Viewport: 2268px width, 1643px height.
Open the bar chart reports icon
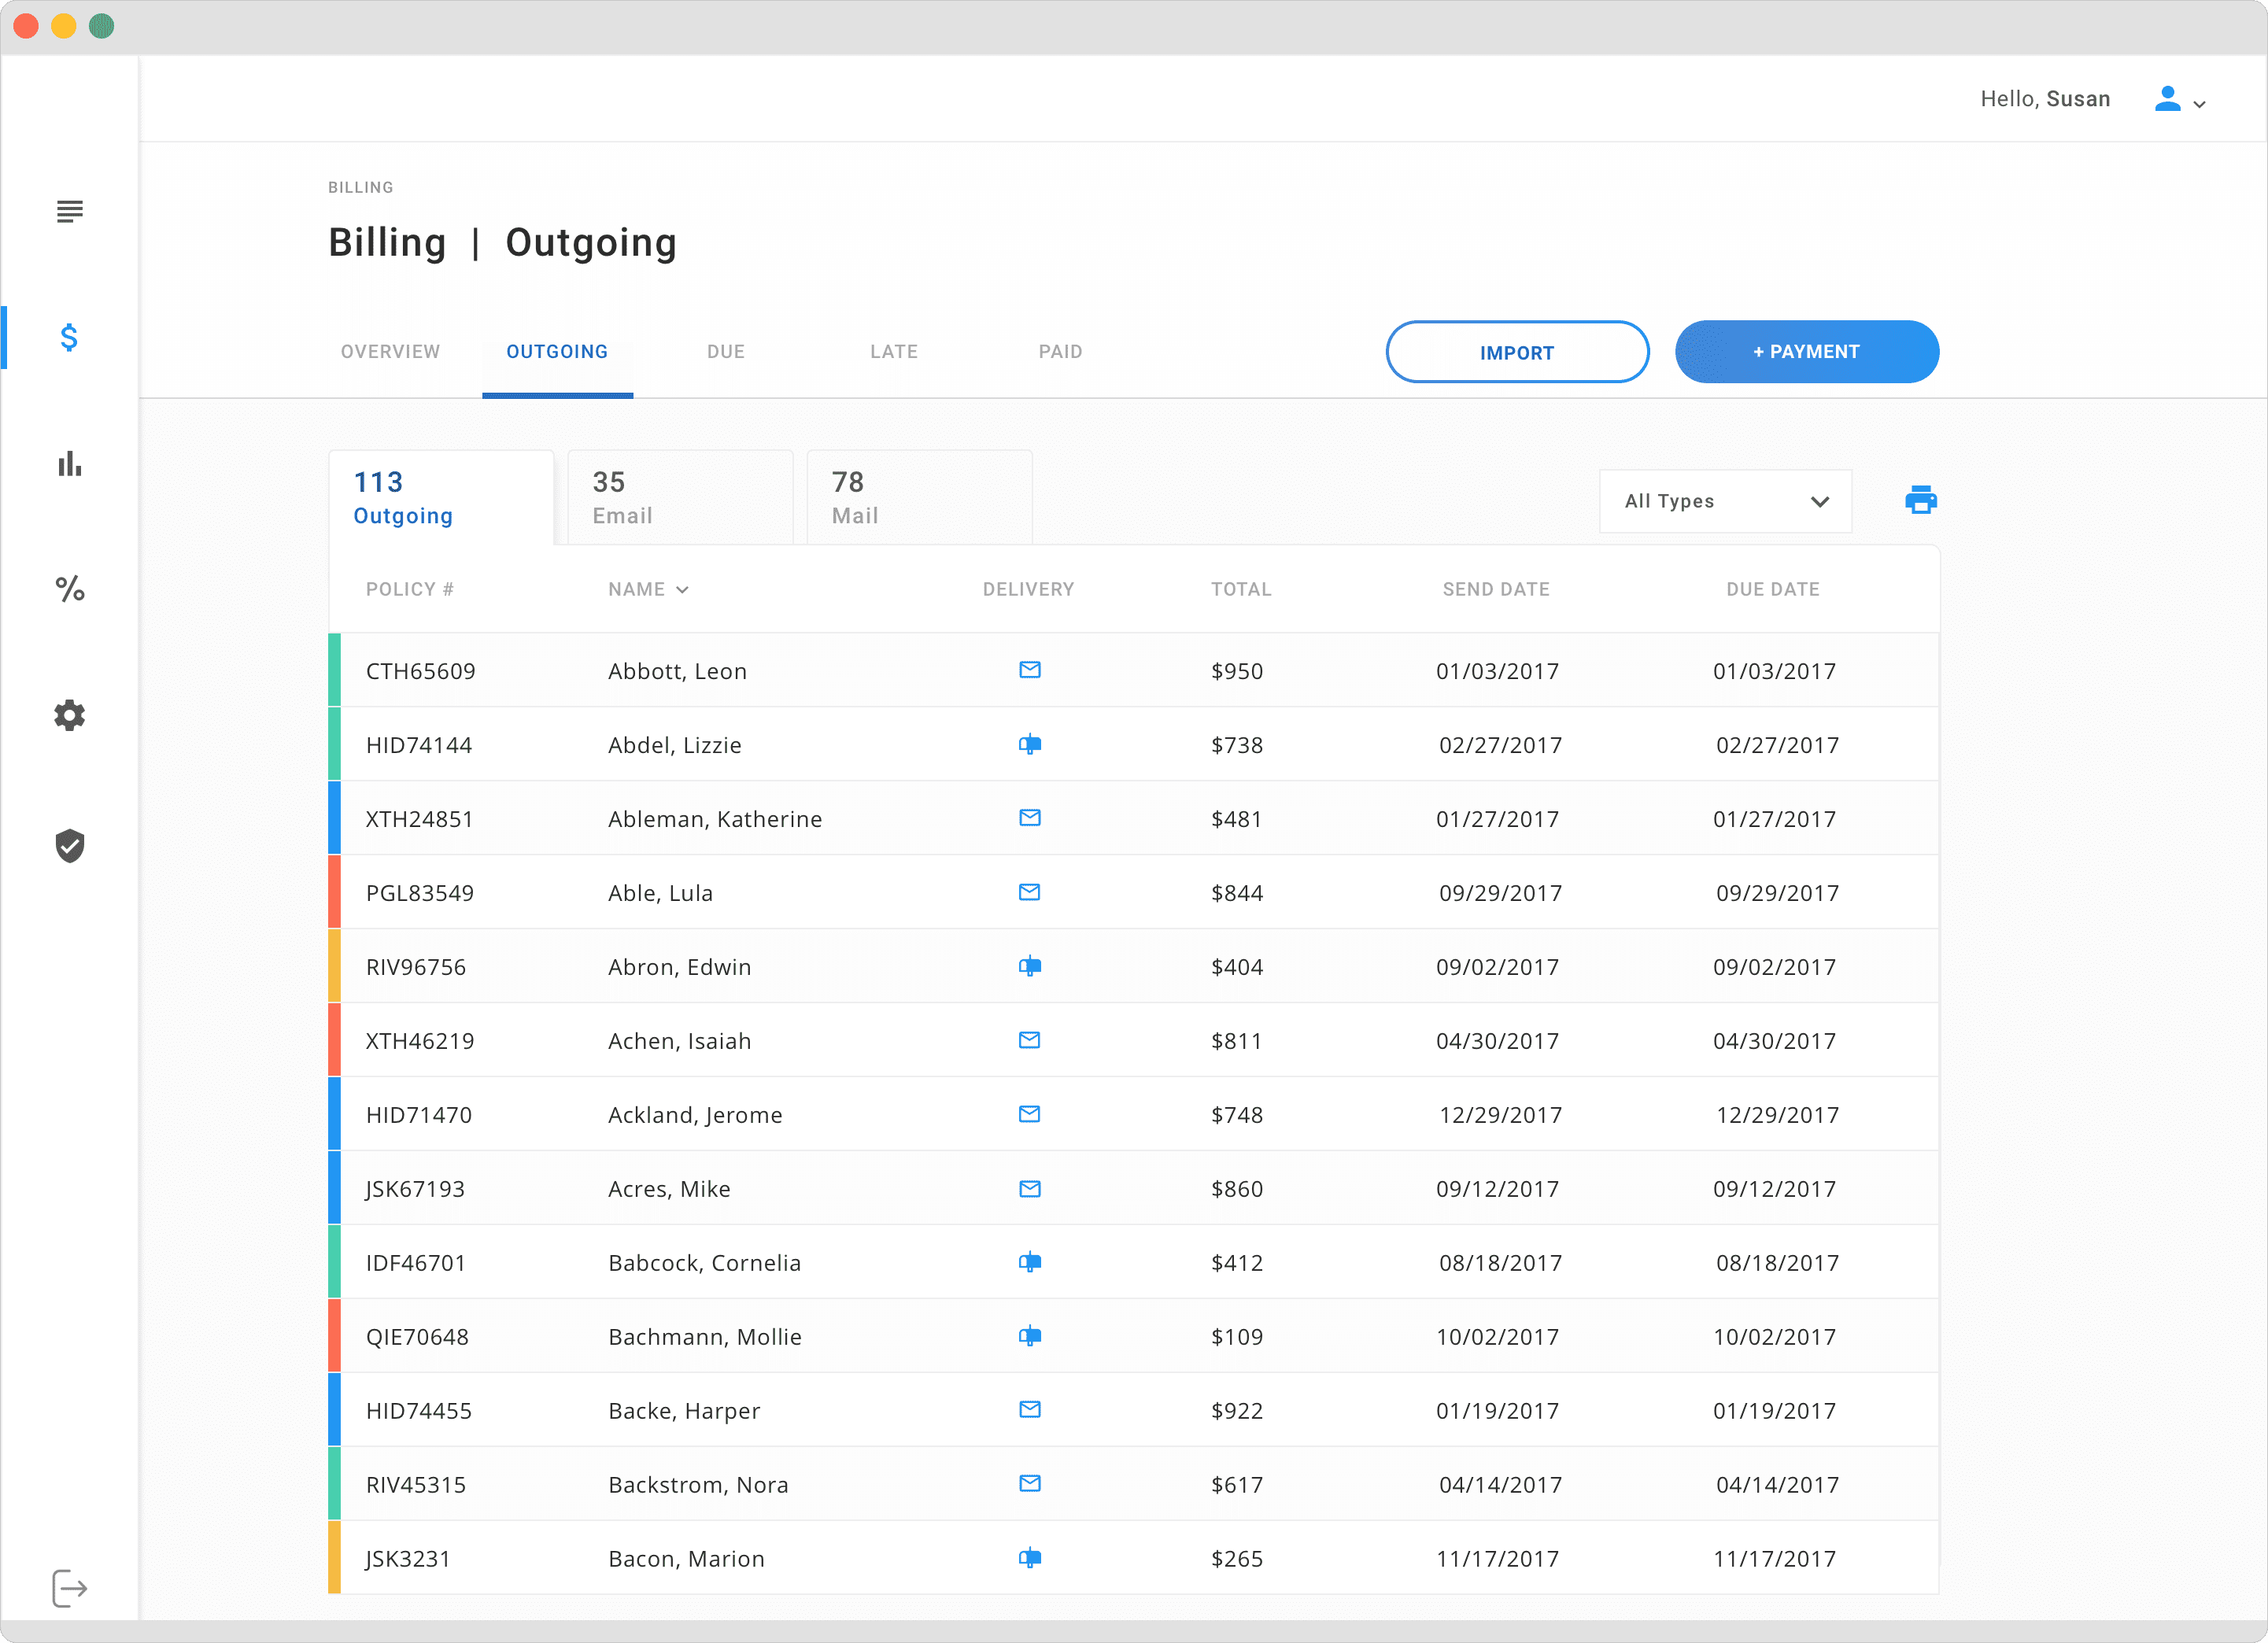[69, 464]
